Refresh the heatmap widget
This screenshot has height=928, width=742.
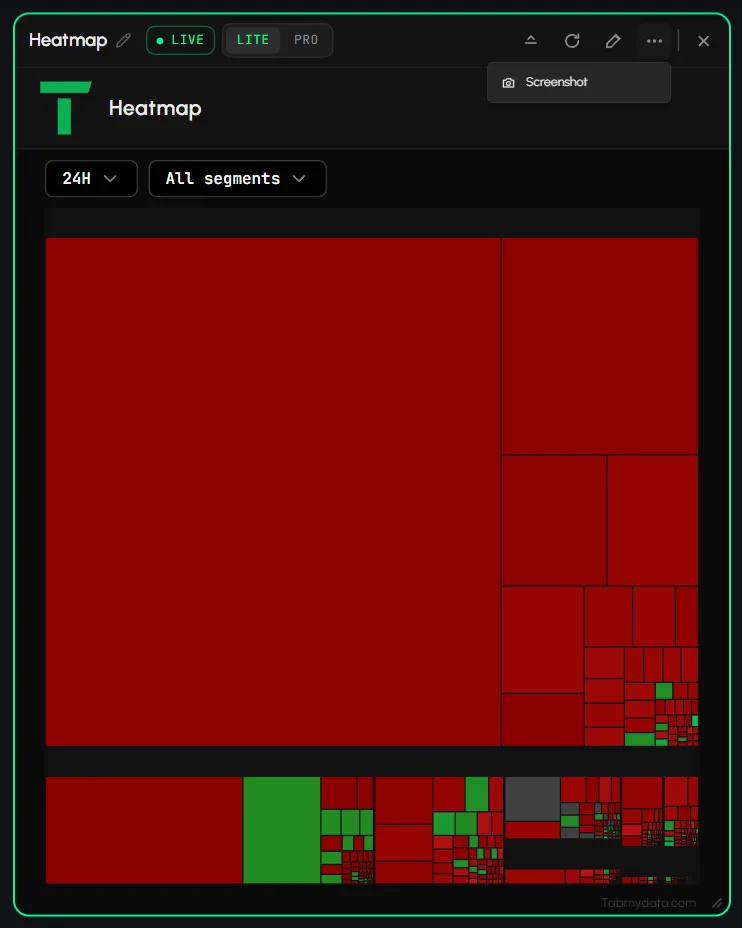[x=572, y=41]
